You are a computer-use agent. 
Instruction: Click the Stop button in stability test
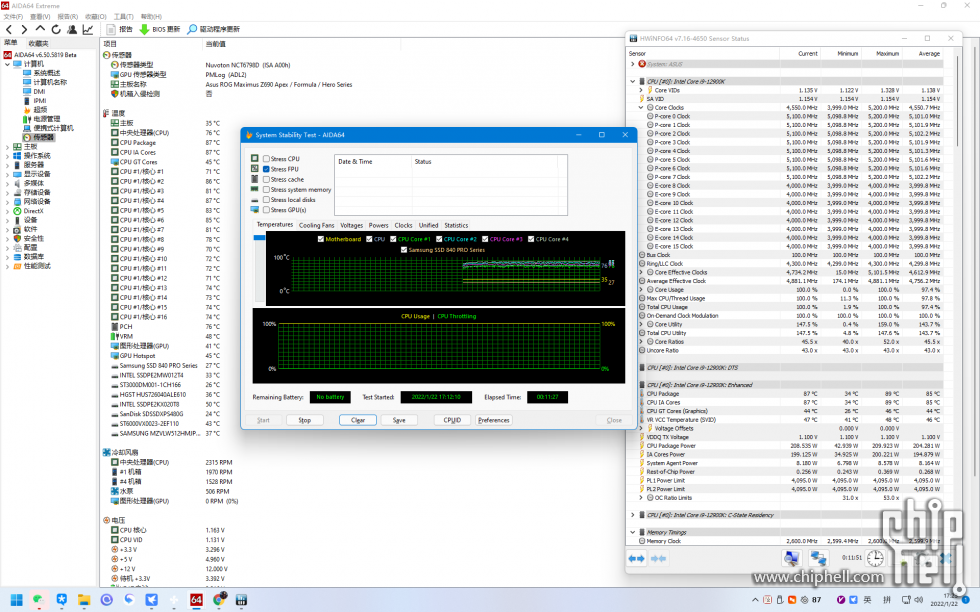point(304,420)
